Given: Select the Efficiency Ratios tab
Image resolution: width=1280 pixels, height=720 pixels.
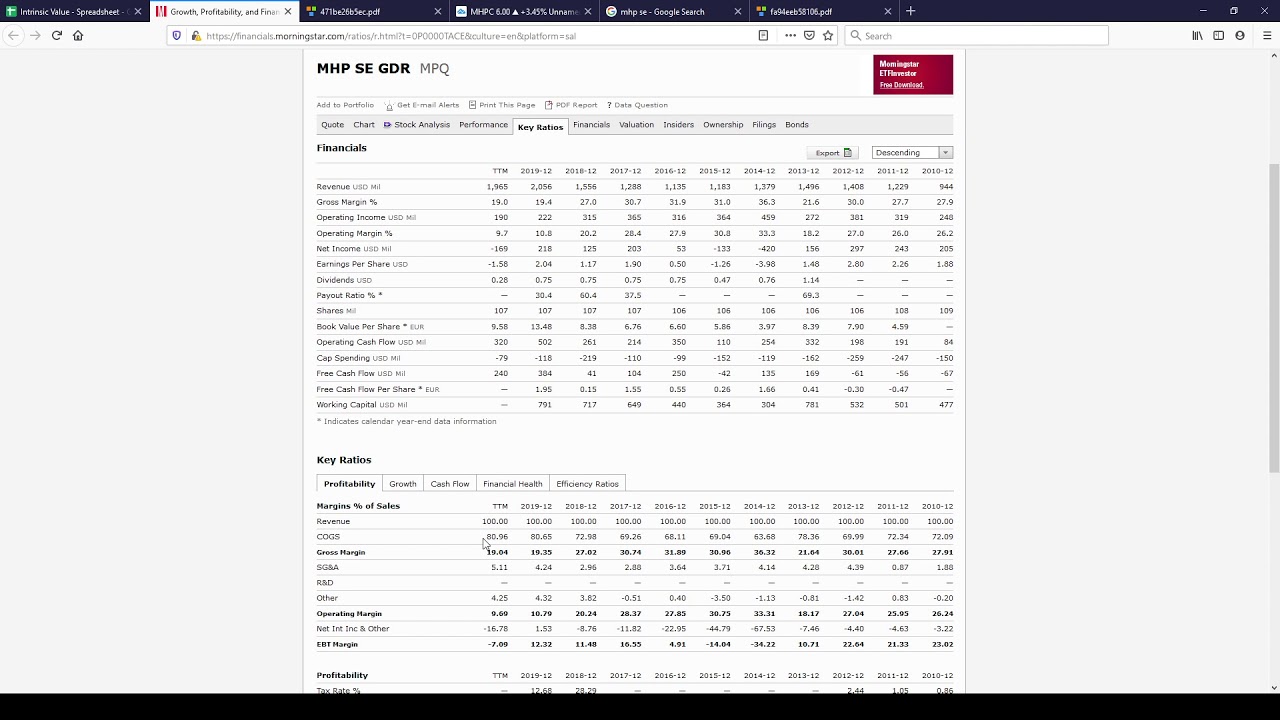Looking at the screenshot, I should point(587,484).
